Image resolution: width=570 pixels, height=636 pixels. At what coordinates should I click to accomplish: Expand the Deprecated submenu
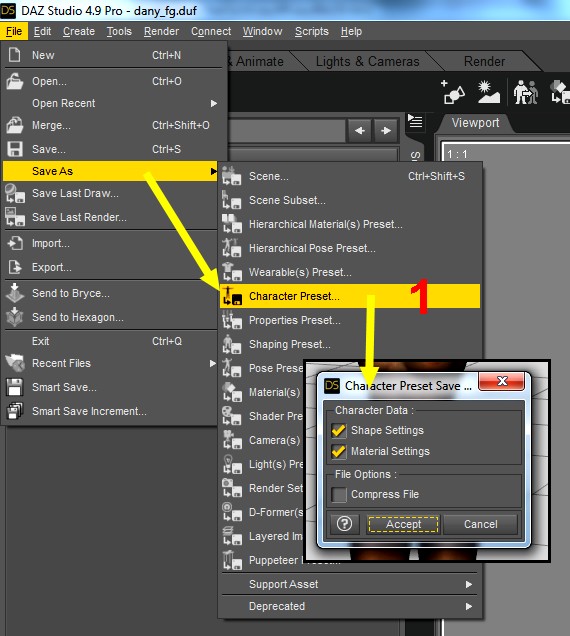click(349, 606)
